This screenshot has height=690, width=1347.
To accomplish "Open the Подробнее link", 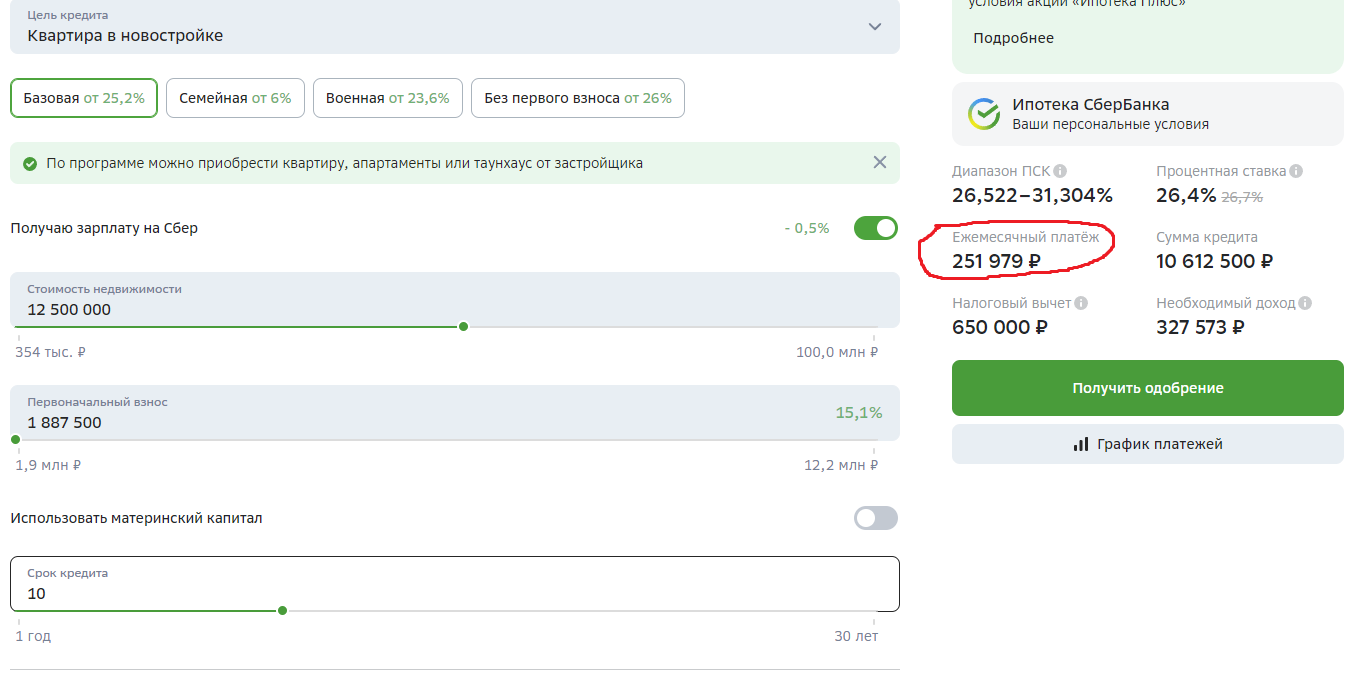I will coord(1013,38).
